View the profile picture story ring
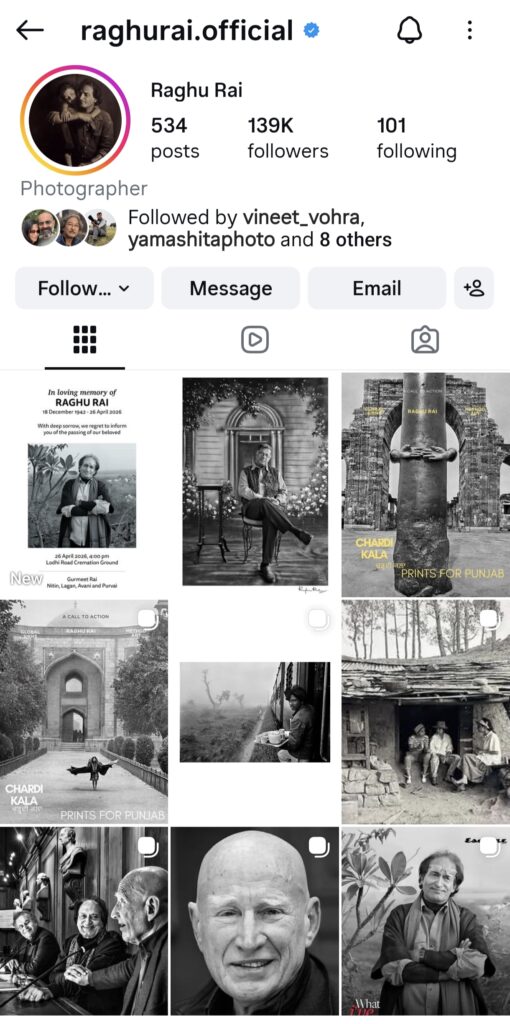 coord(75,120)
